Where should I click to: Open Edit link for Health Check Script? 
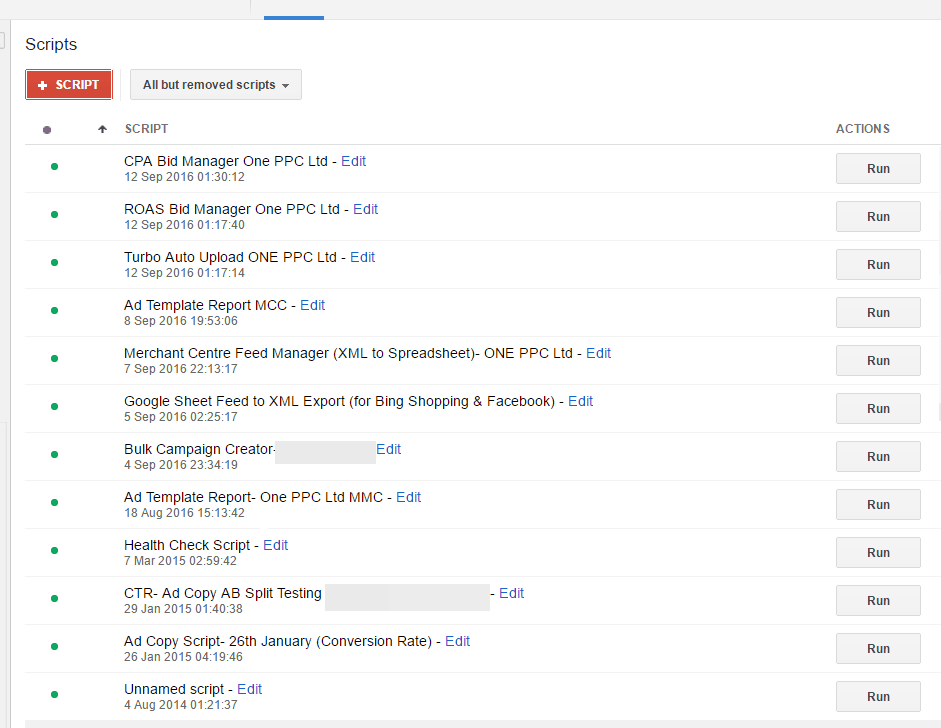(x=275, y=545)
